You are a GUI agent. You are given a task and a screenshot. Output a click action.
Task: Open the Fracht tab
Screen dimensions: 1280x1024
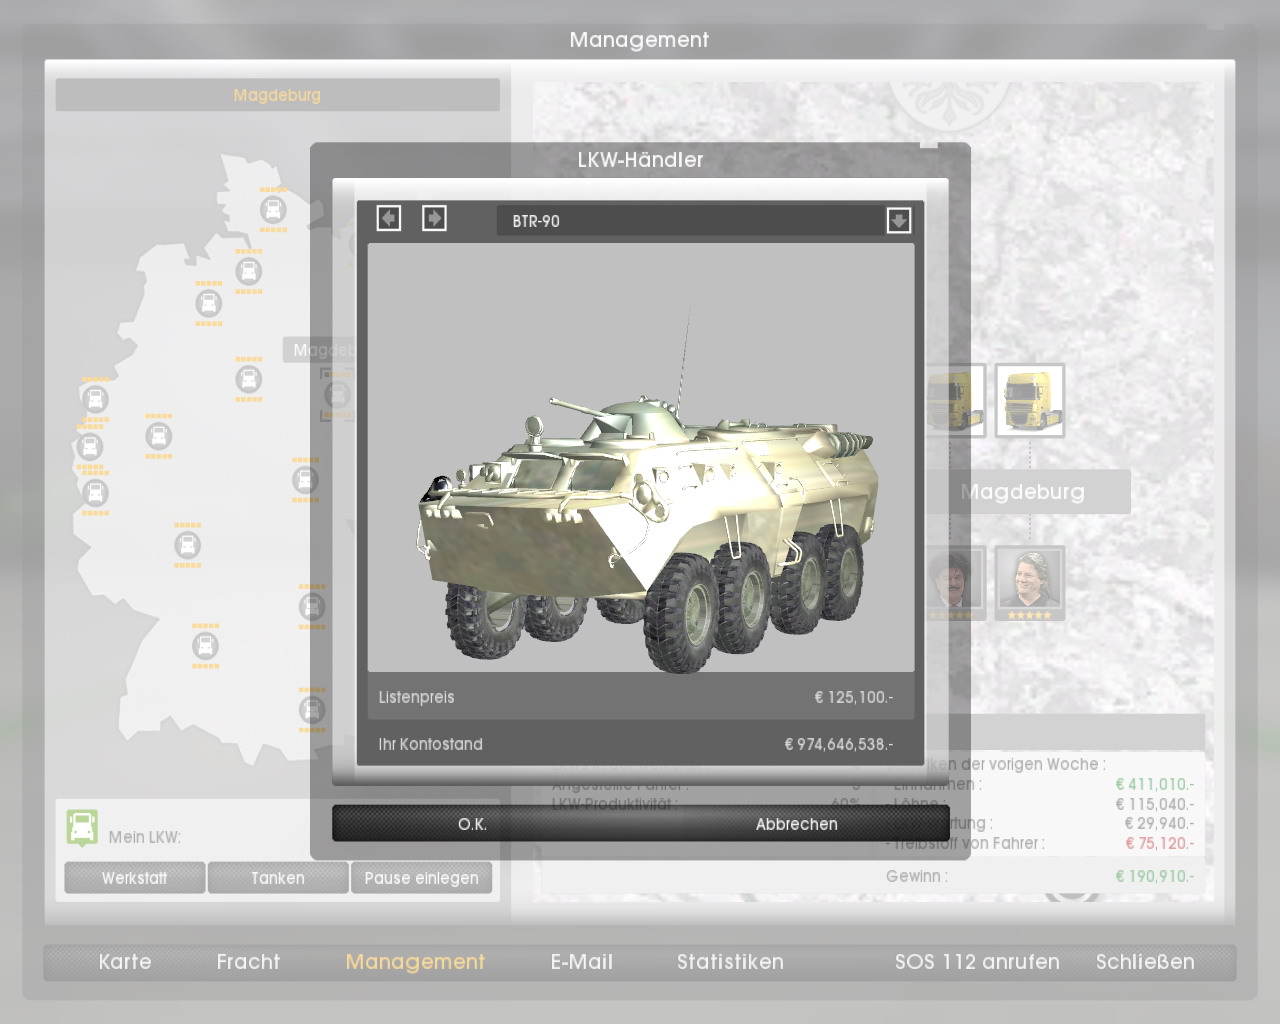pos(248,962)
